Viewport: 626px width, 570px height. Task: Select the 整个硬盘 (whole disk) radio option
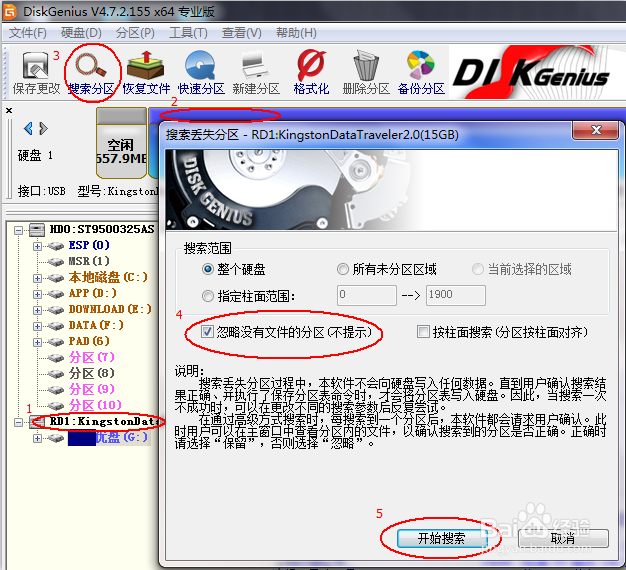[x=207, y=269]
